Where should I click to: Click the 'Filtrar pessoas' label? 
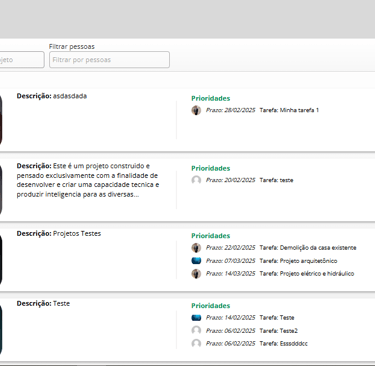pos(72,46)
